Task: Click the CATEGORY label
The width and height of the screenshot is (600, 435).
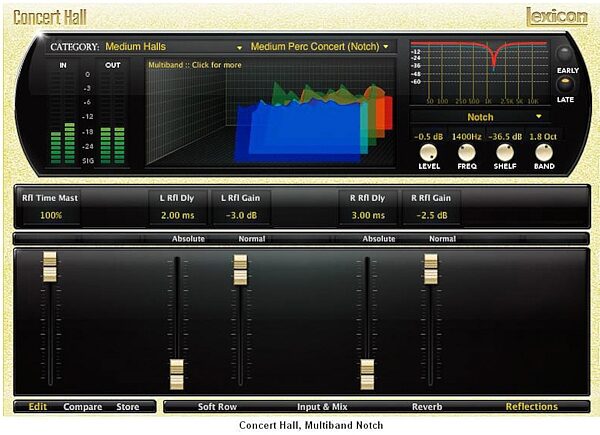Action: click(75, 47)
